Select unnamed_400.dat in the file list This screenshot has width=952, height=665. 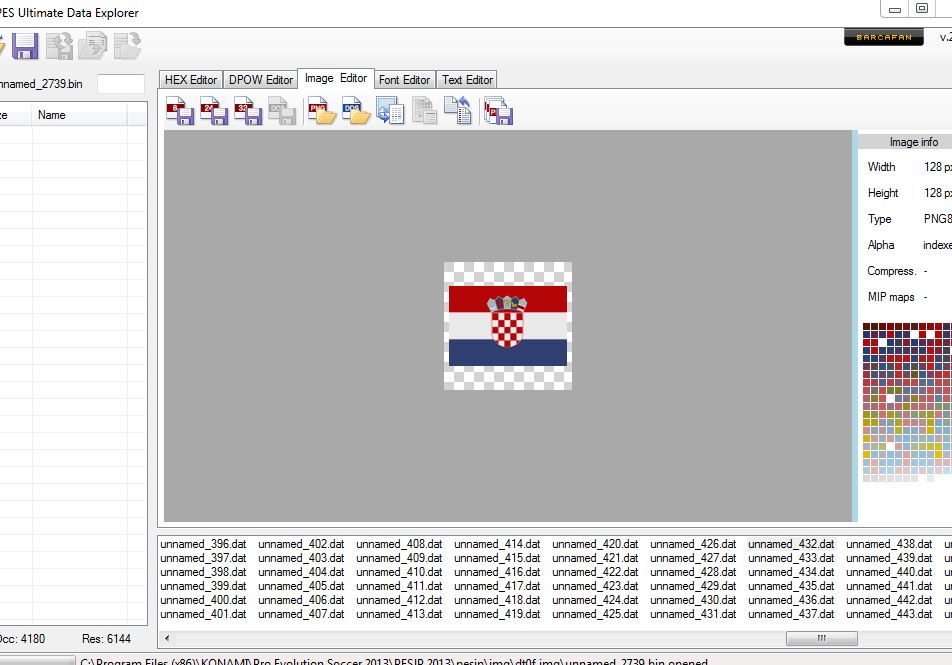[x=203, y=600]
